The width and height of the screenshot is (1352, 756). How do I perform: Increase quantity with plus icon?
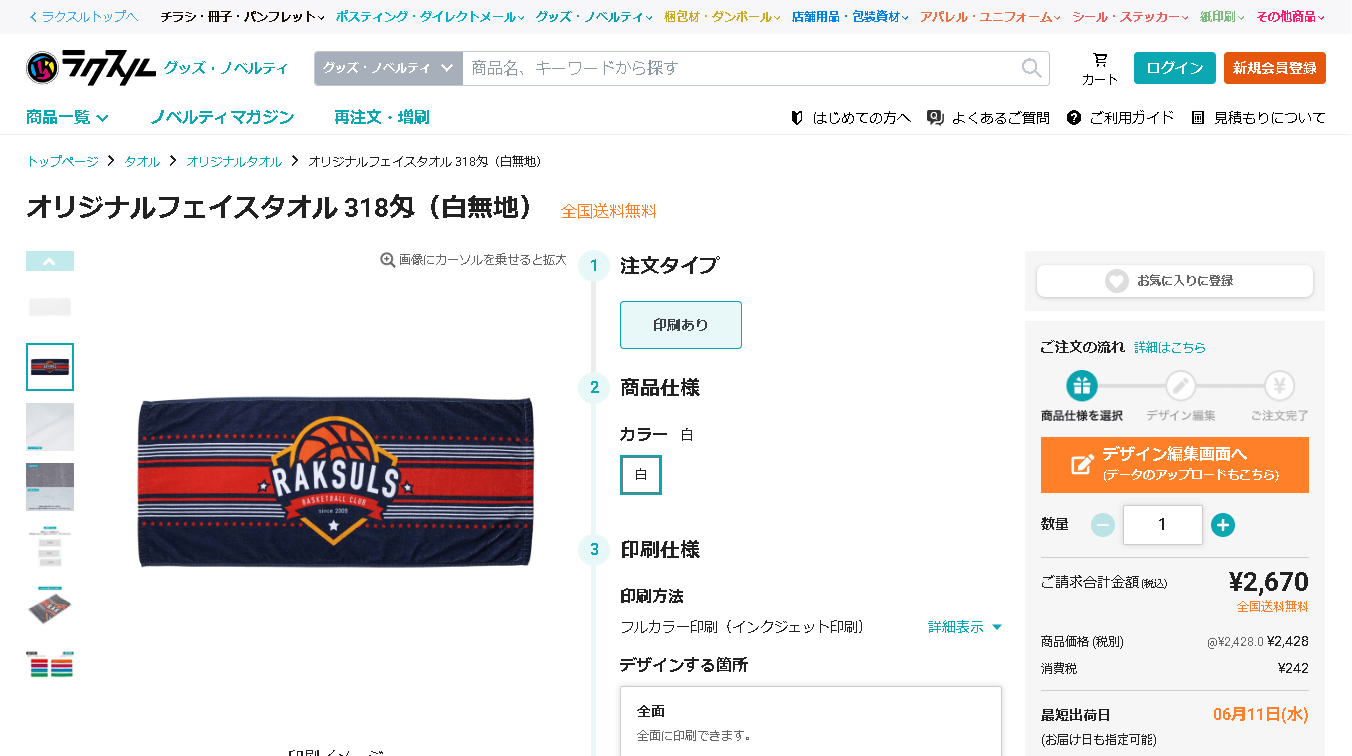[1223, 525]
